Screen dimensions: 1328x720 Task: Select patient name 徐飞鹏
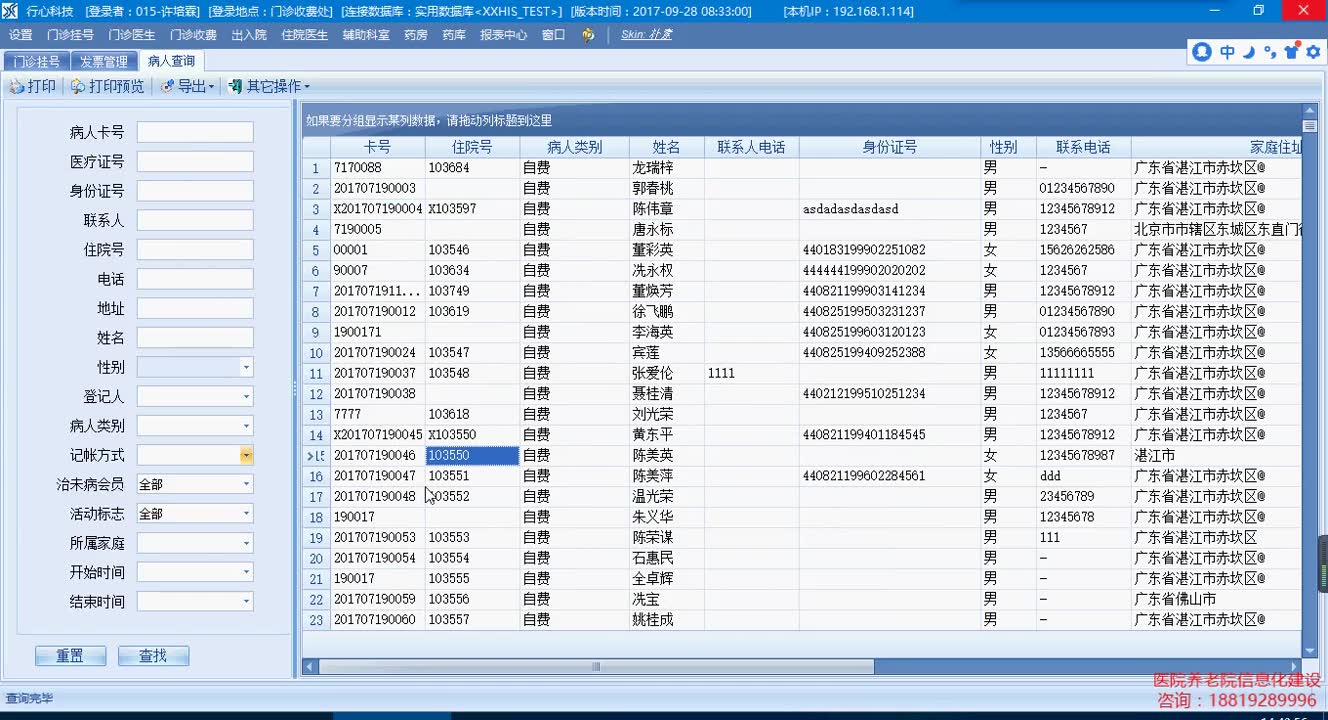click(x=653, y=311)
